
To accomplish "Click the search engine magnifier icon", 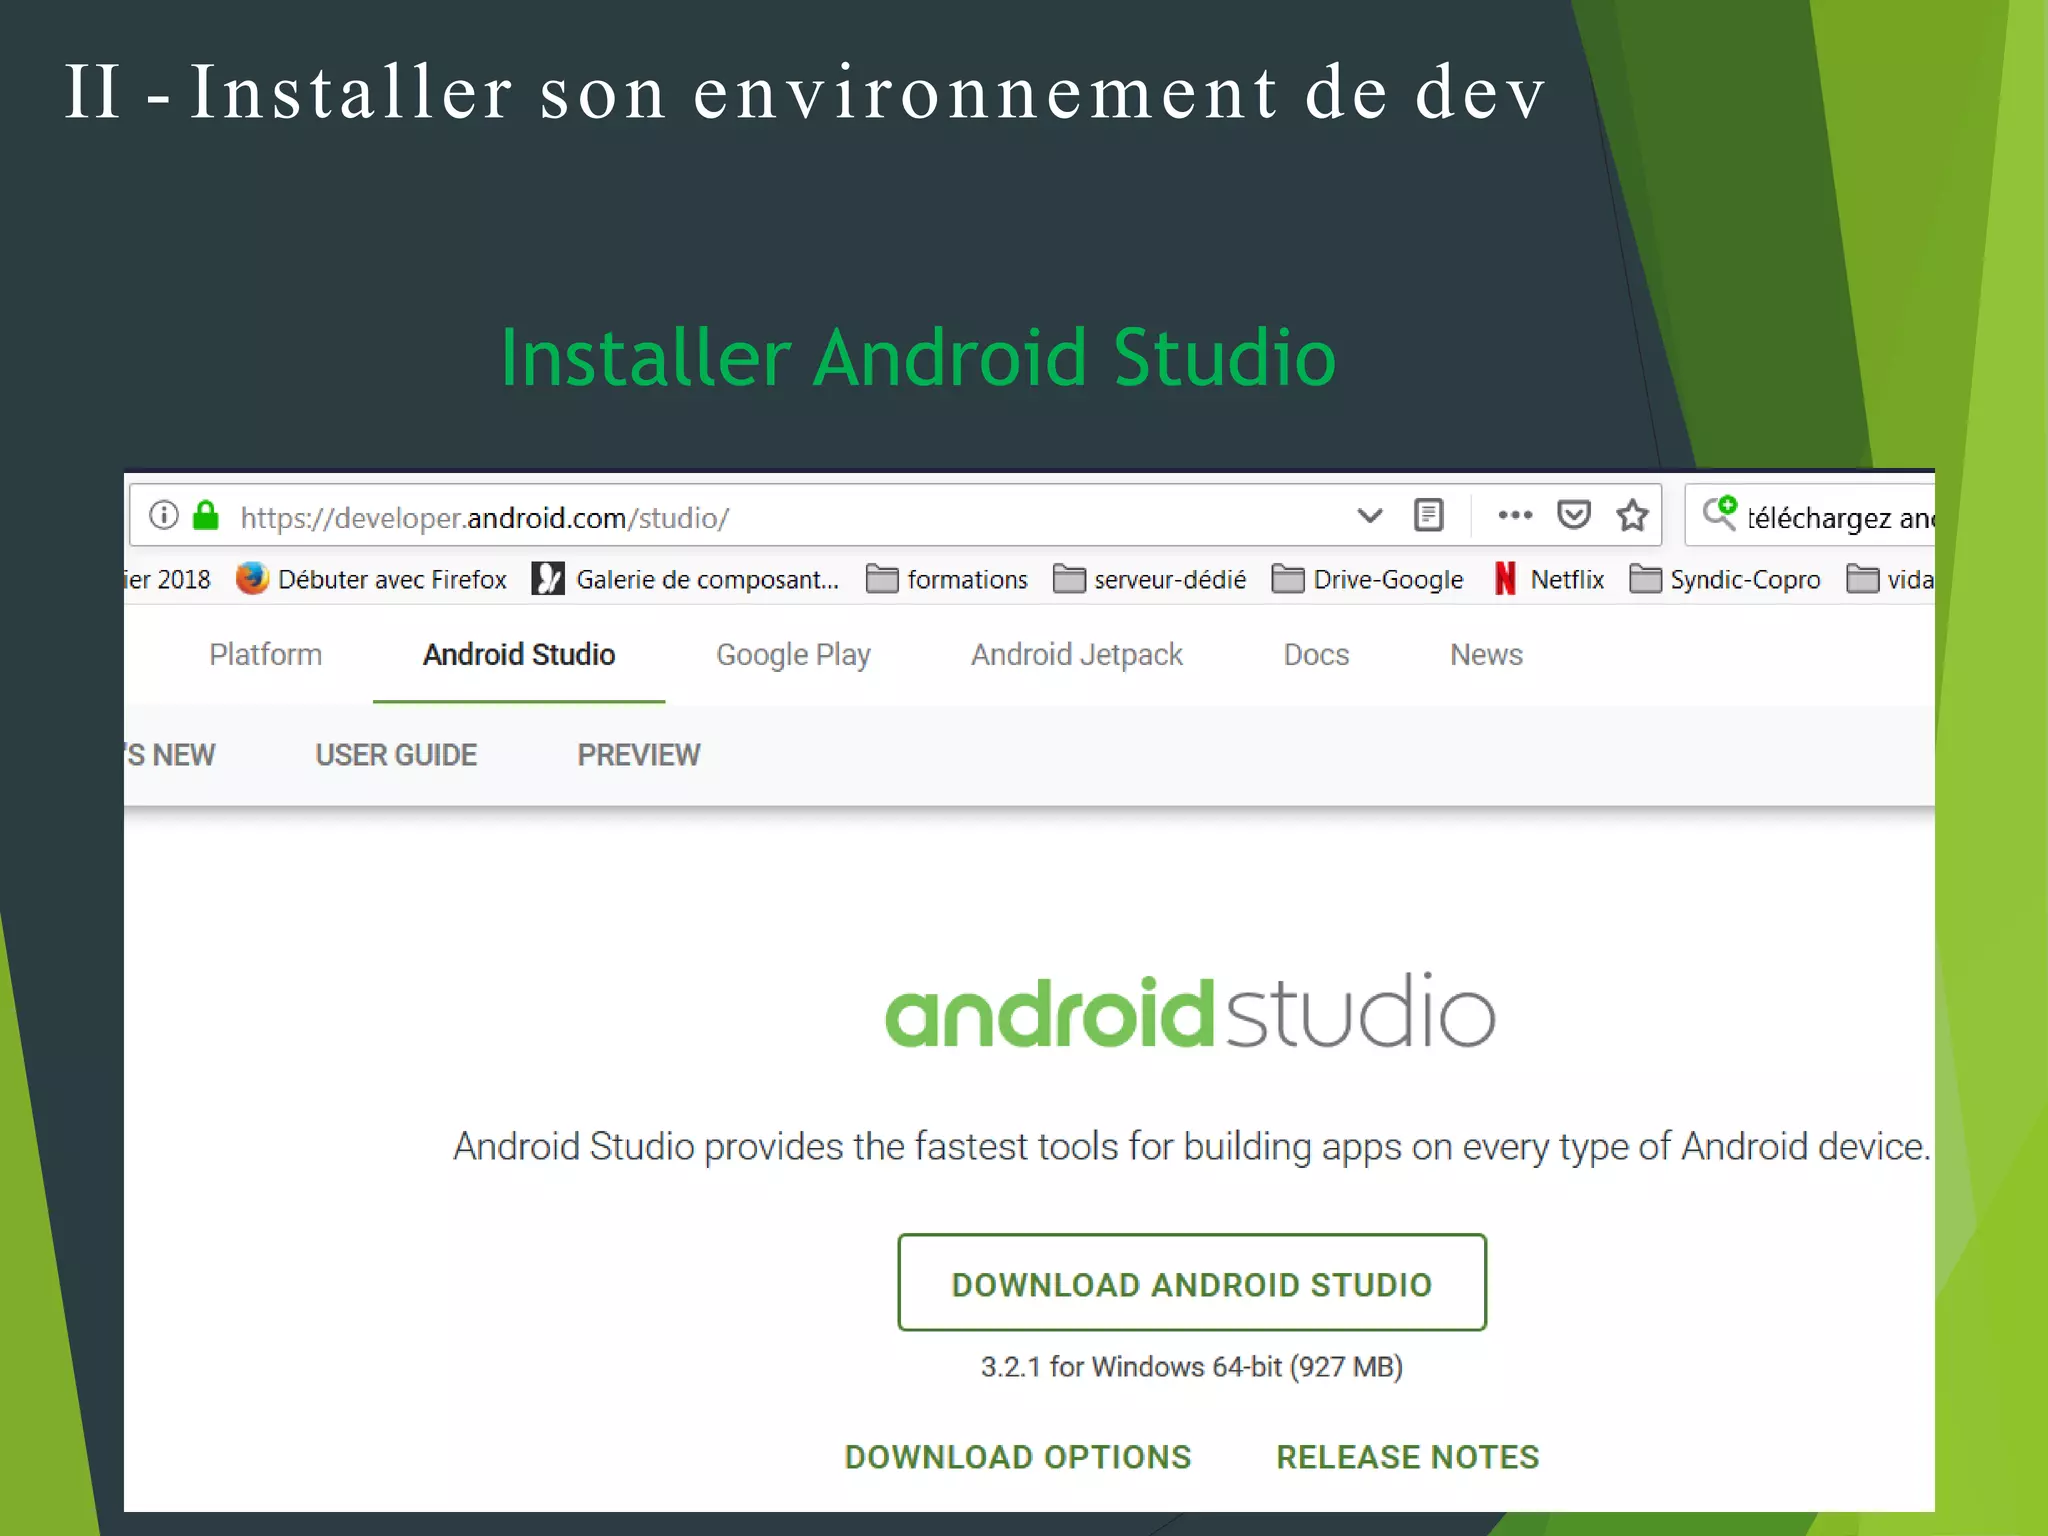I will (x=1720, y=514).
